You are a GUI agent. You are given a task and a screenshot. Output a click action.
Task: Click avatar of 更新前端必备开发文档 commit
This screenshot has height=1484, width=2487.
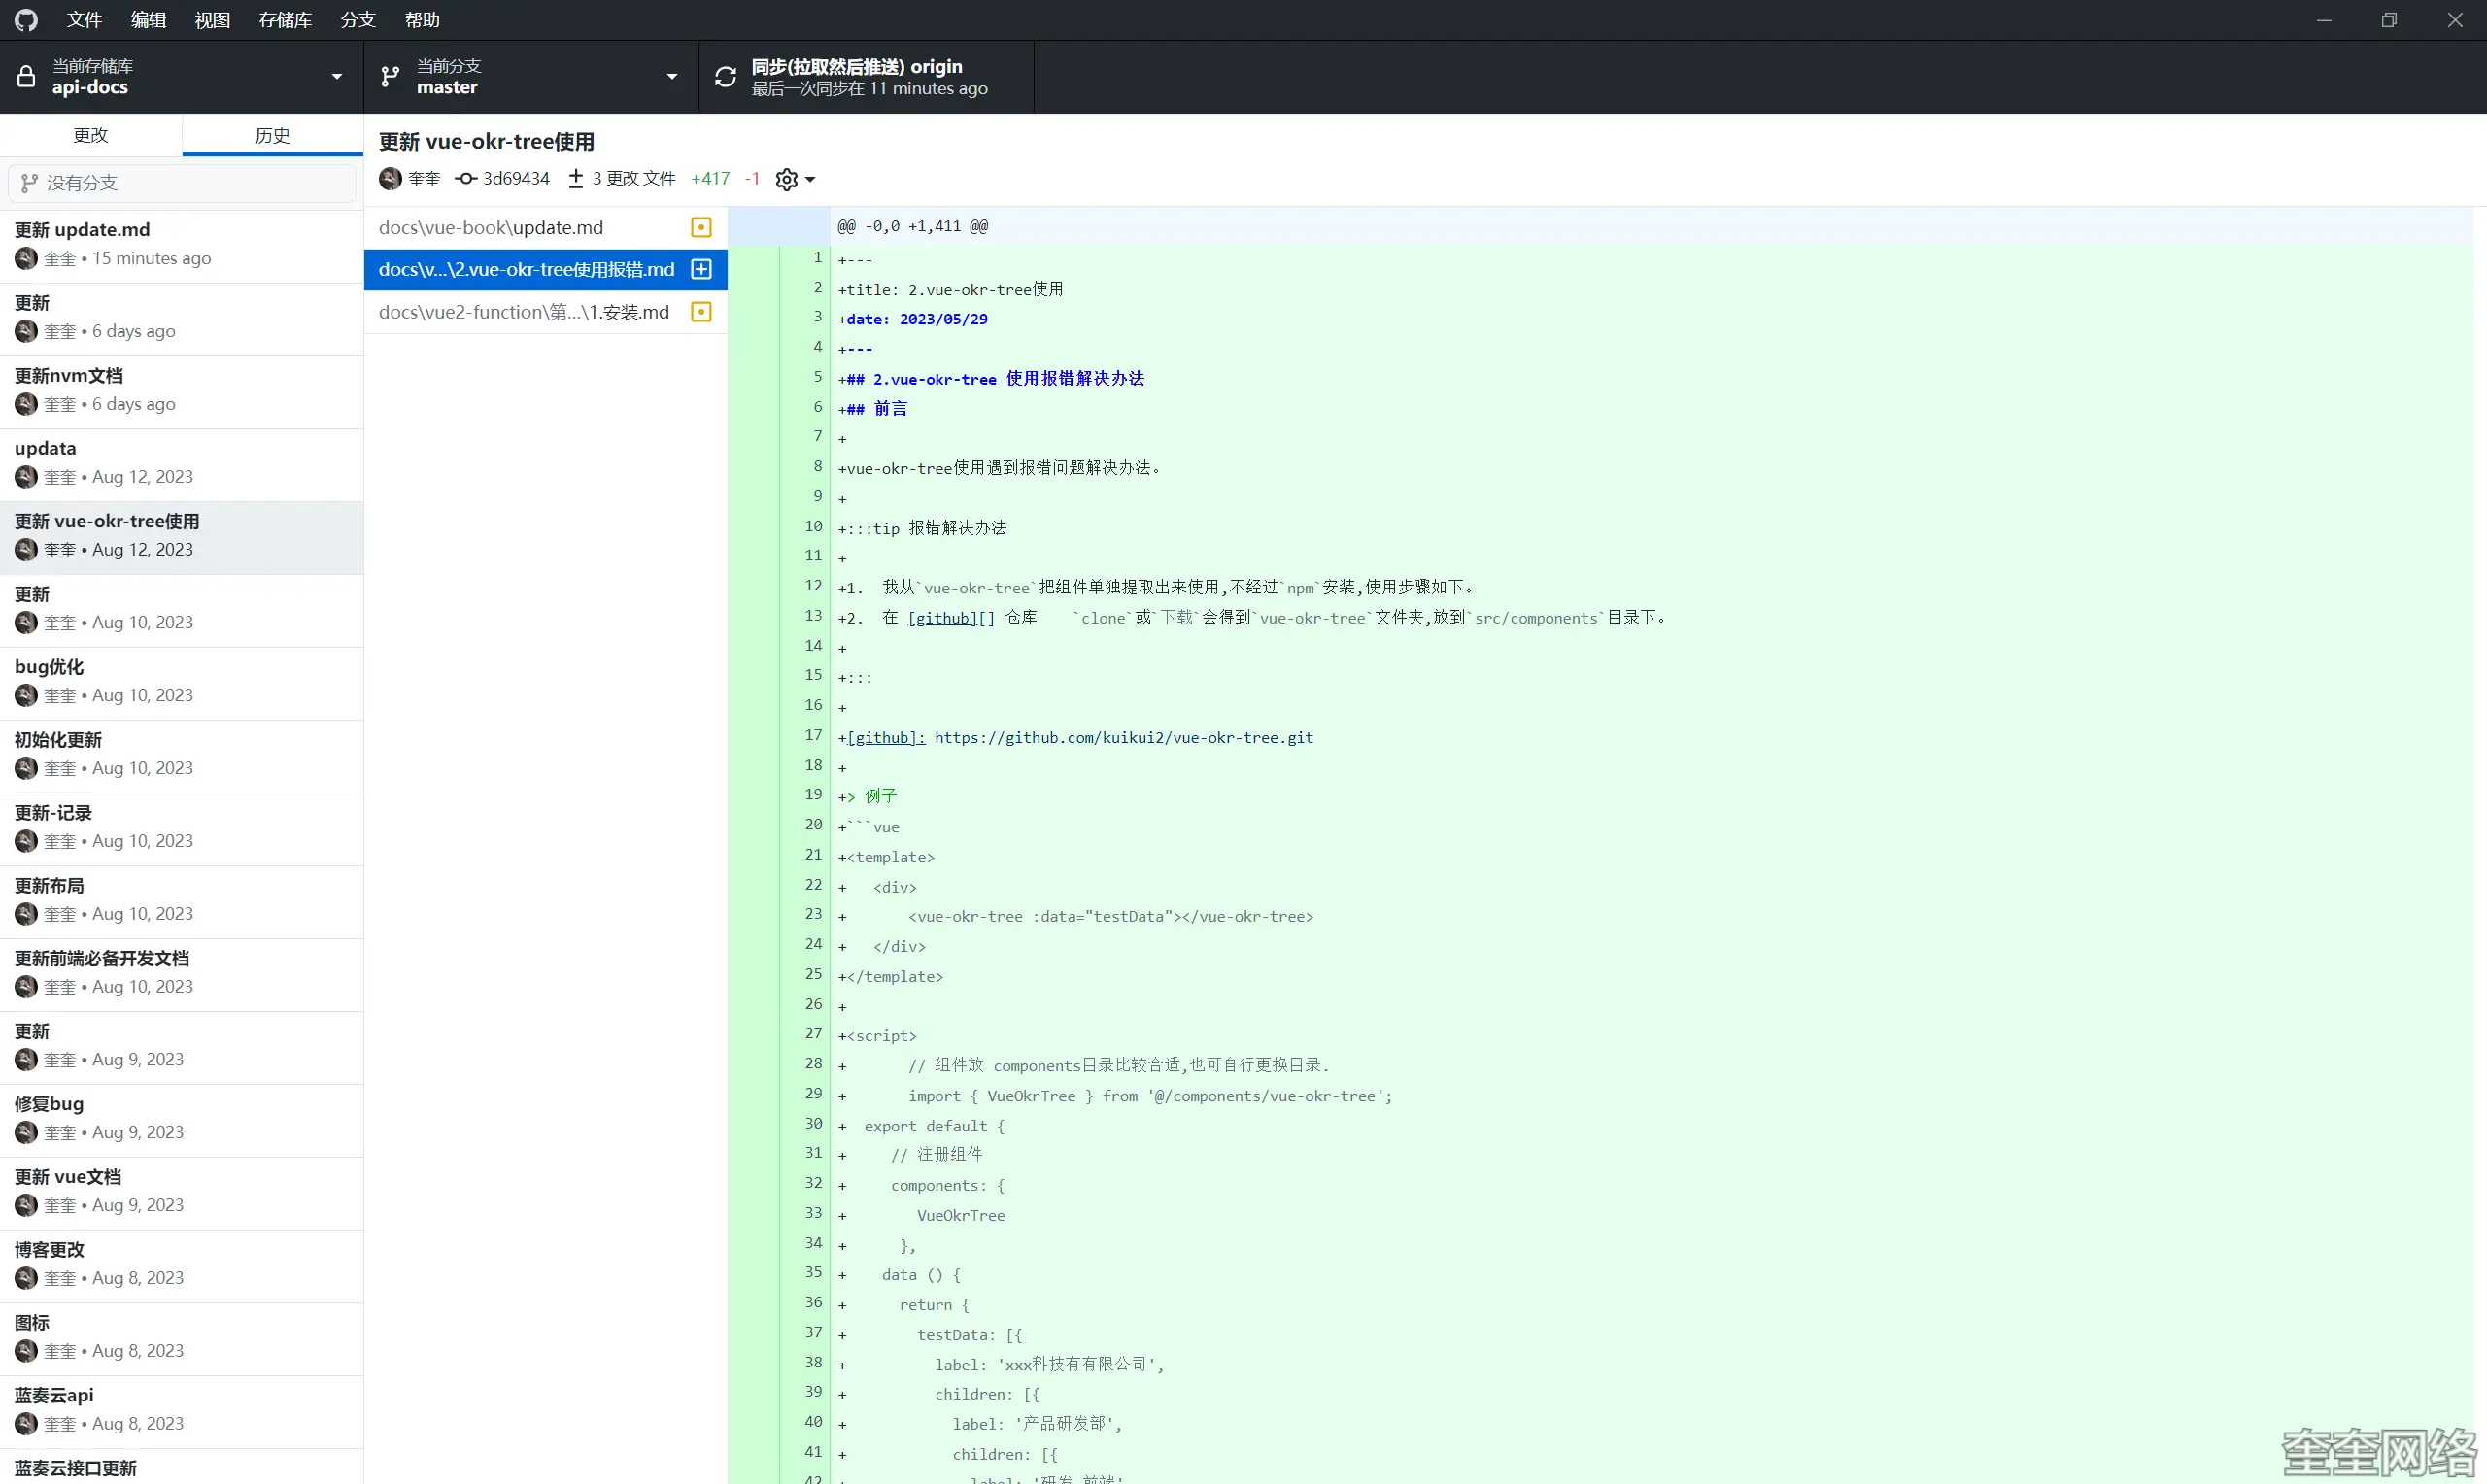point(26,988)
